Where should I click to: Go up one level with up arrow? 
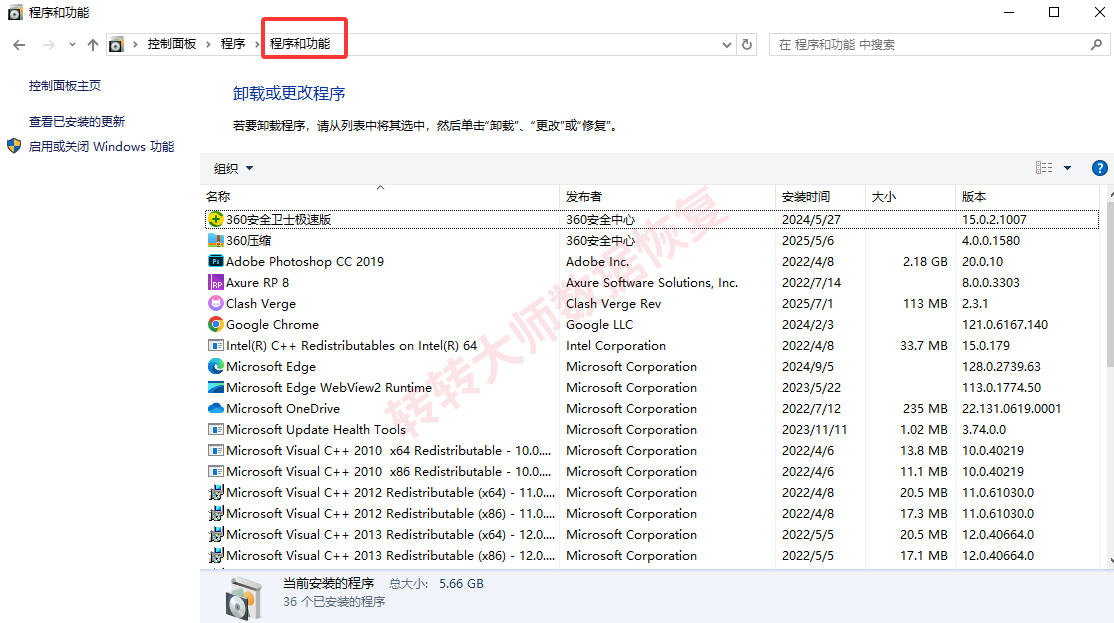pos(92,45)
